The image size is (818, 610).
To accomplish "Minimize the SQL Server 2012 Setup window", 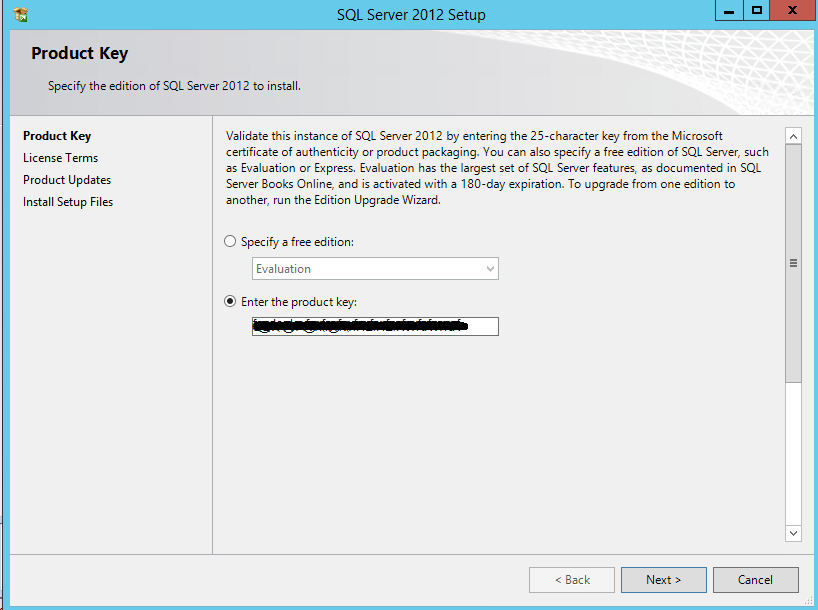I will [x=729, y=10].
